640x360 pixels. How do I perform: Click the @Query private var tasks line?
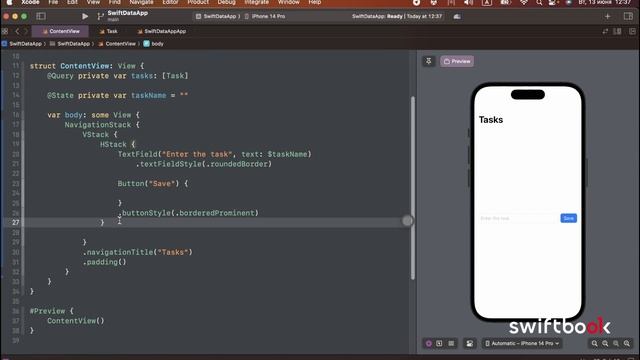[118, 76]
